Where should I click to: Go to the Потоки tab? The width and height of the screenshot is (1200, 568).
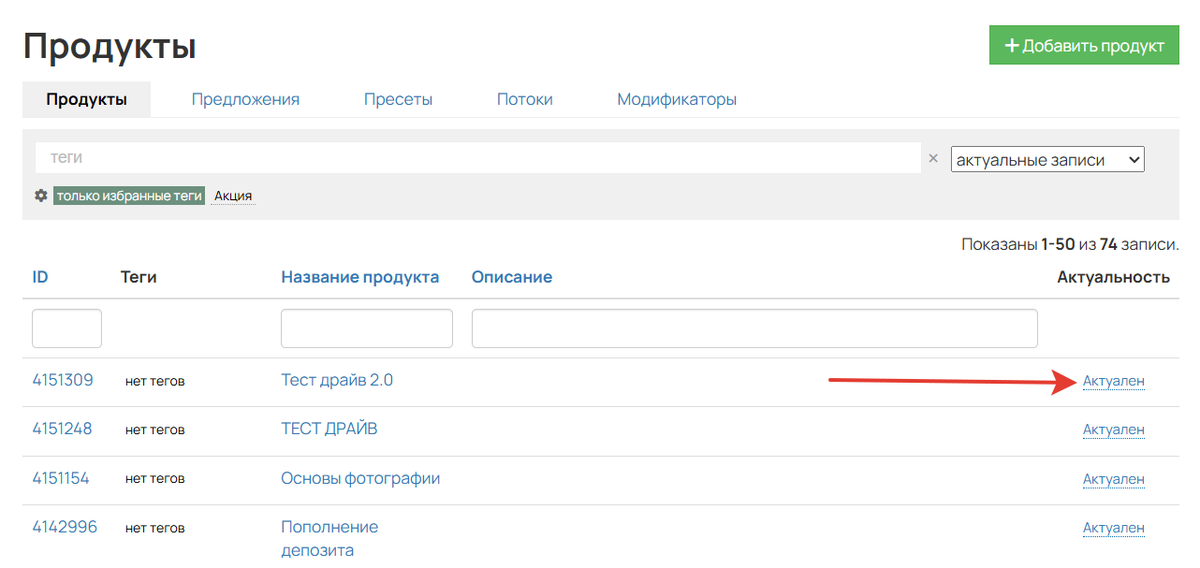525,99
